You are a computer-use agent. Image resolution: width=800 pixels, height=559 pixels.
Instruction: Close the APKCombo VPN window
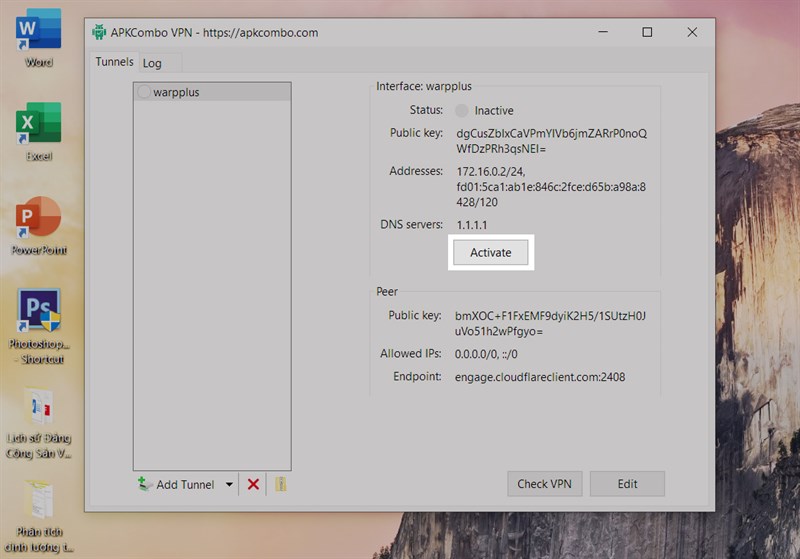[692, 32]
